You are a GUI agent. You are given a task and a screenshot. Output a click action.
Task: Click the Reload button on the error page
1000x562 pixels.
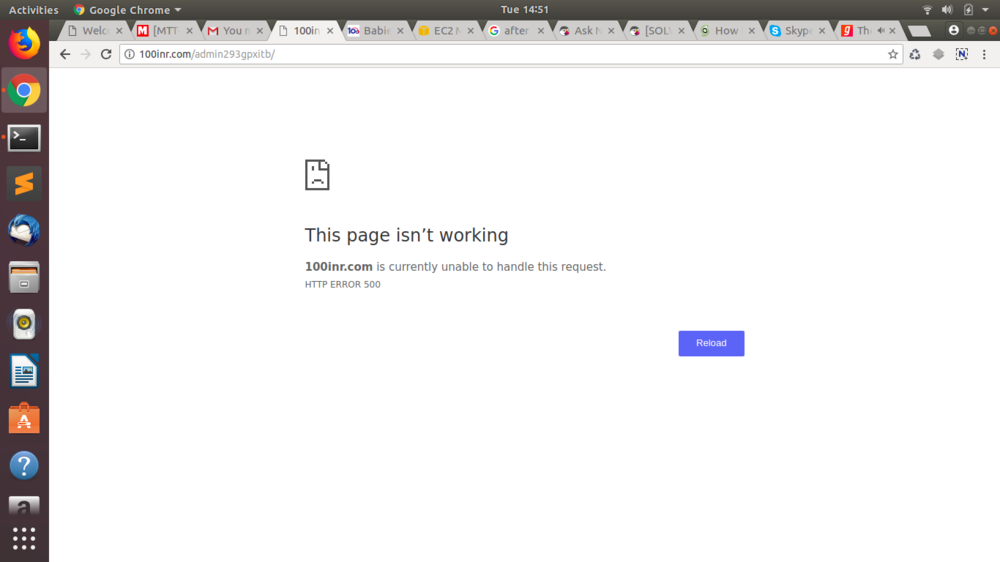click(711, 343)
